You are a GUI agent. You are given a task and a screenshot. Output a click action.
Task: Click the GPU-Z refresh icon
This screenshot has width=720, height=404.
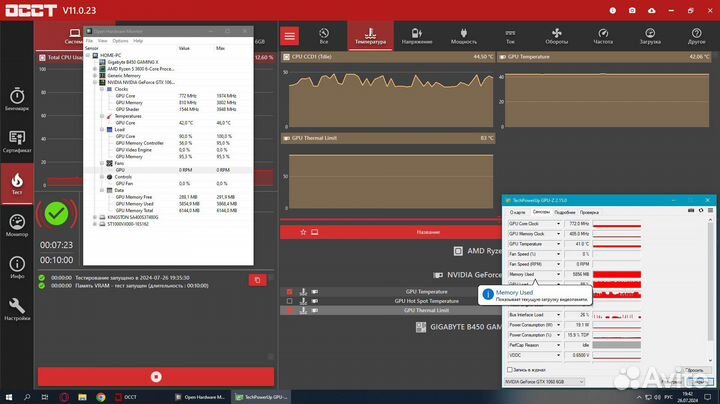point(701,210)
